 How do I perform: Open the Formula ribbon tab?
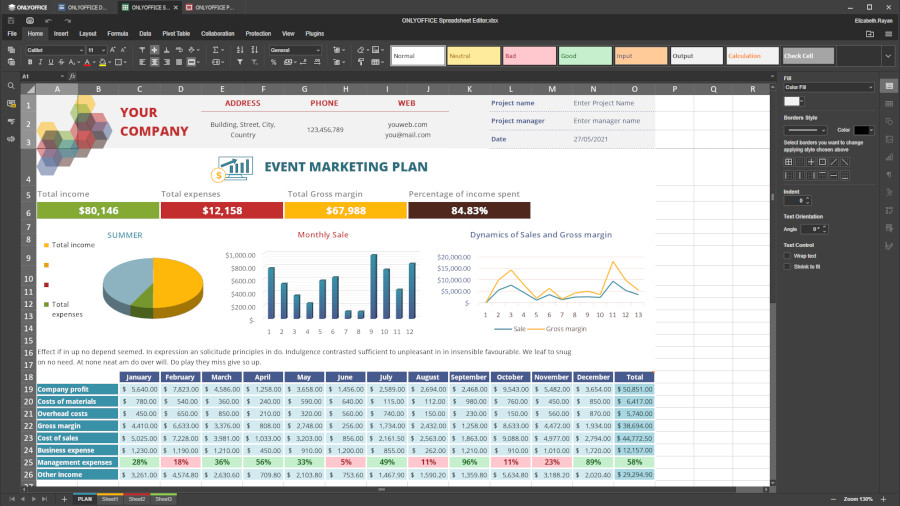click(118, 33)
